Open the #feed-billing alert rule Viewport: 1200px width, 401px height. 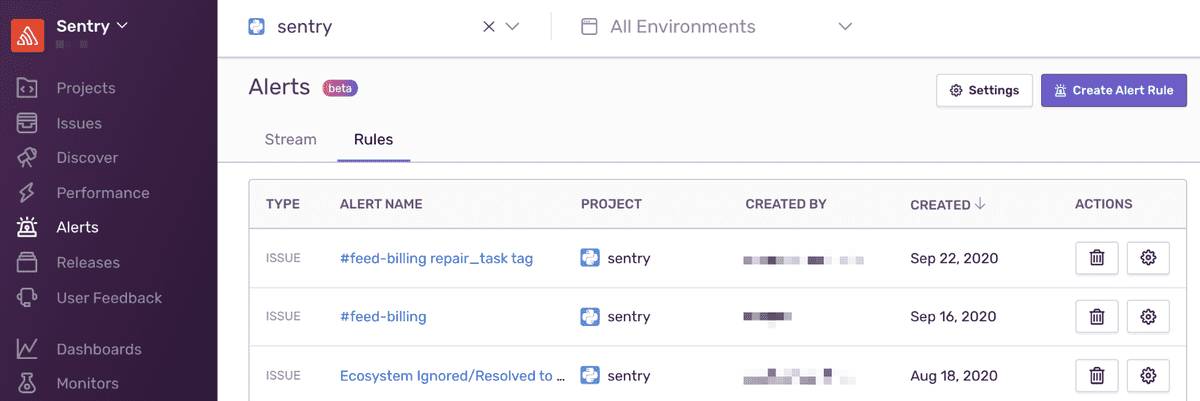click(x=383, y=316)
